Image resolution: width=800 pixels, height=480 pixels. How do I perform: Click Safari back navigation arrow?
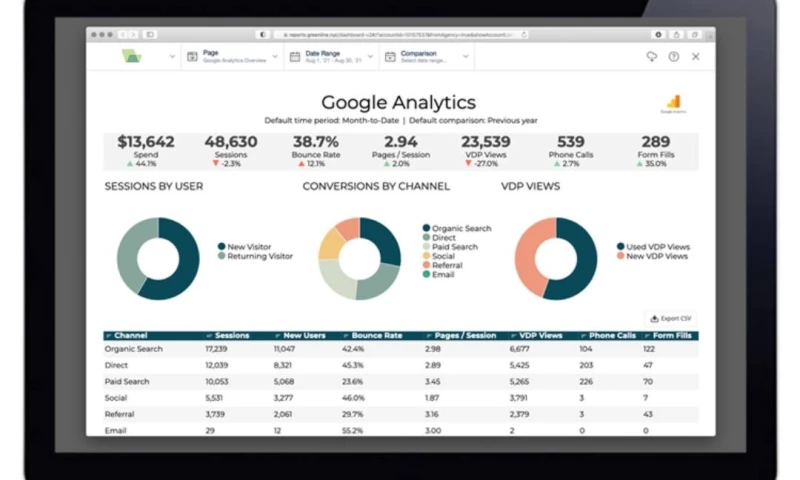(122, 35)
